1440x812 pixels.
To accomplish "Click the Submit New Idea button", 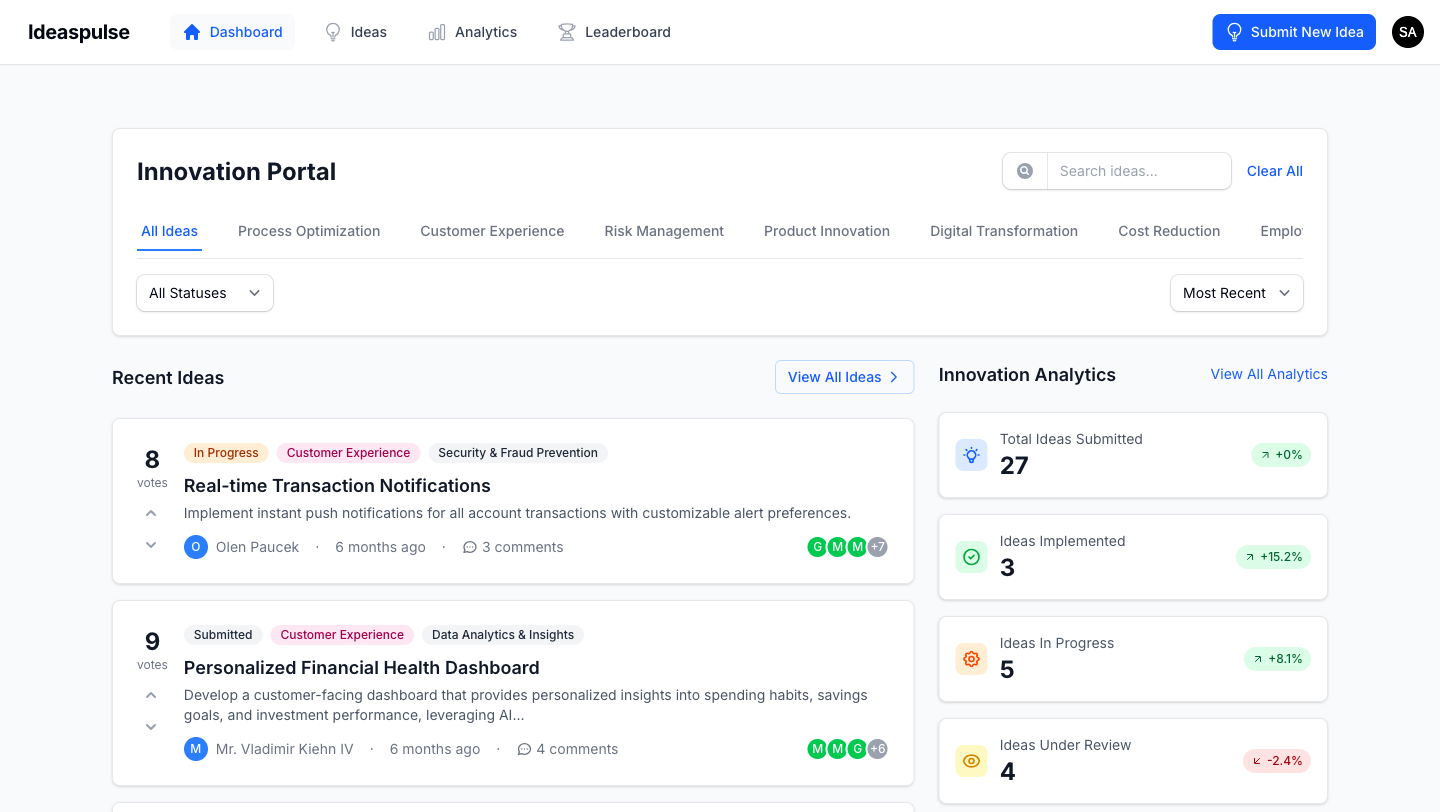I will coord(1294,32).
